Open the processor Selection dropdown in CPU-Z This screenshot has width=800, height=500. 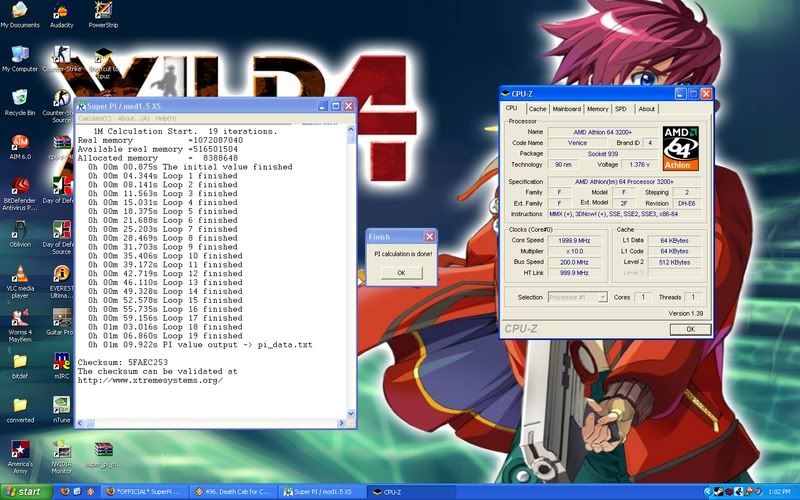click(x=578, y=297)
